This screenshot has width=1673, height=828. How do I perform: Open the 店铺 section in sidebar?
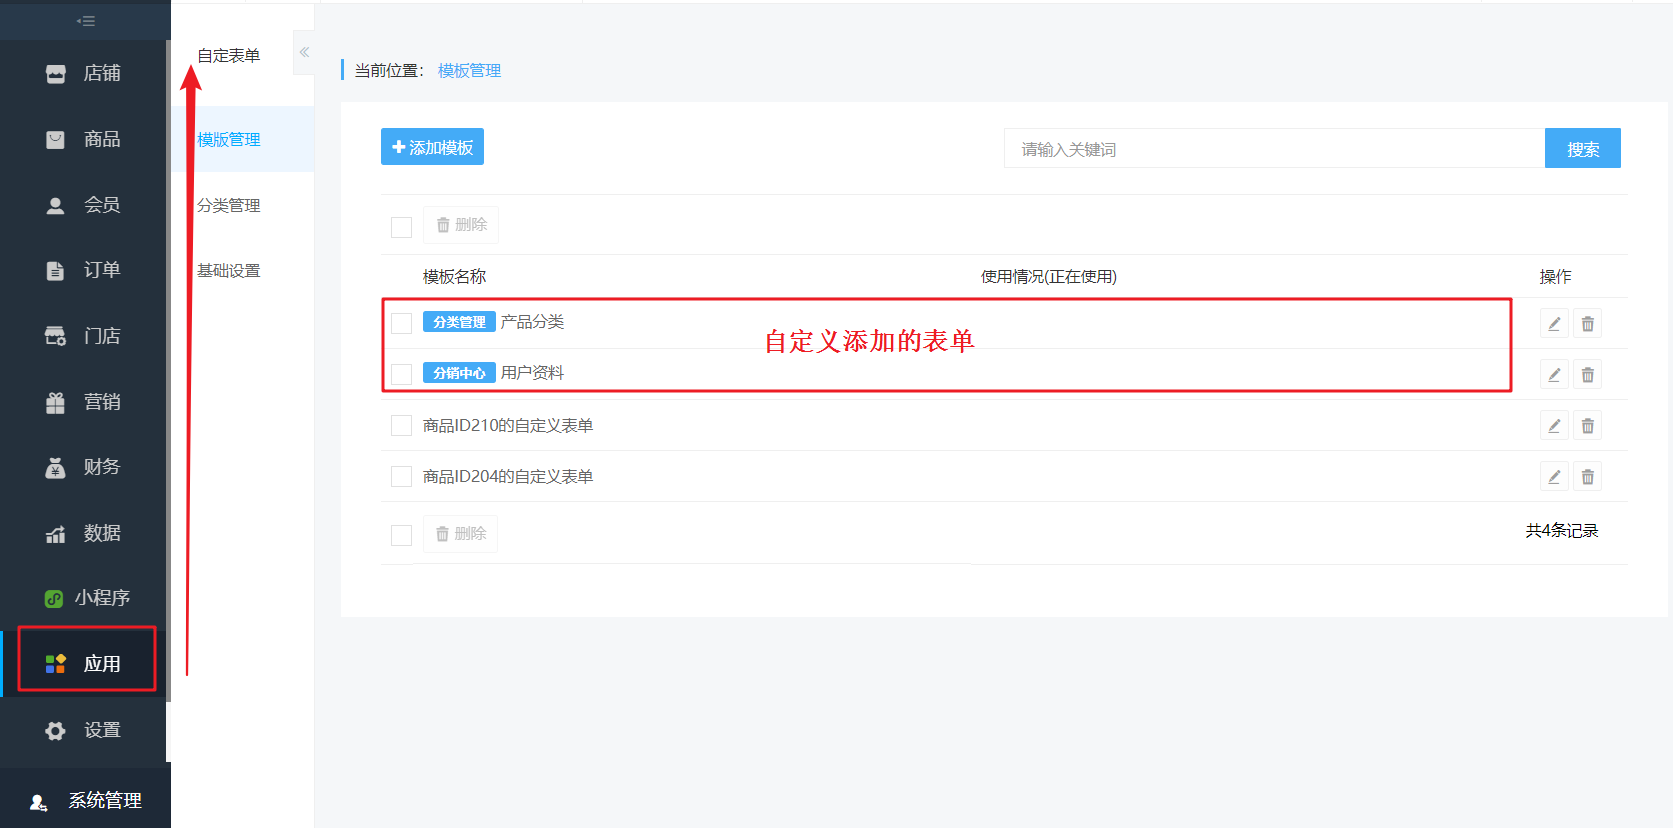pyautogui.click(x=84, y=74)
